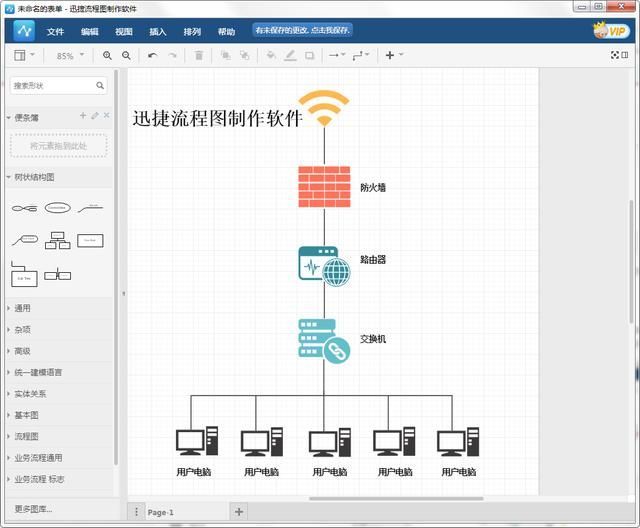Open the 插入 menu
The height and width of the screenshot is (528, 640).
point(158,32)
